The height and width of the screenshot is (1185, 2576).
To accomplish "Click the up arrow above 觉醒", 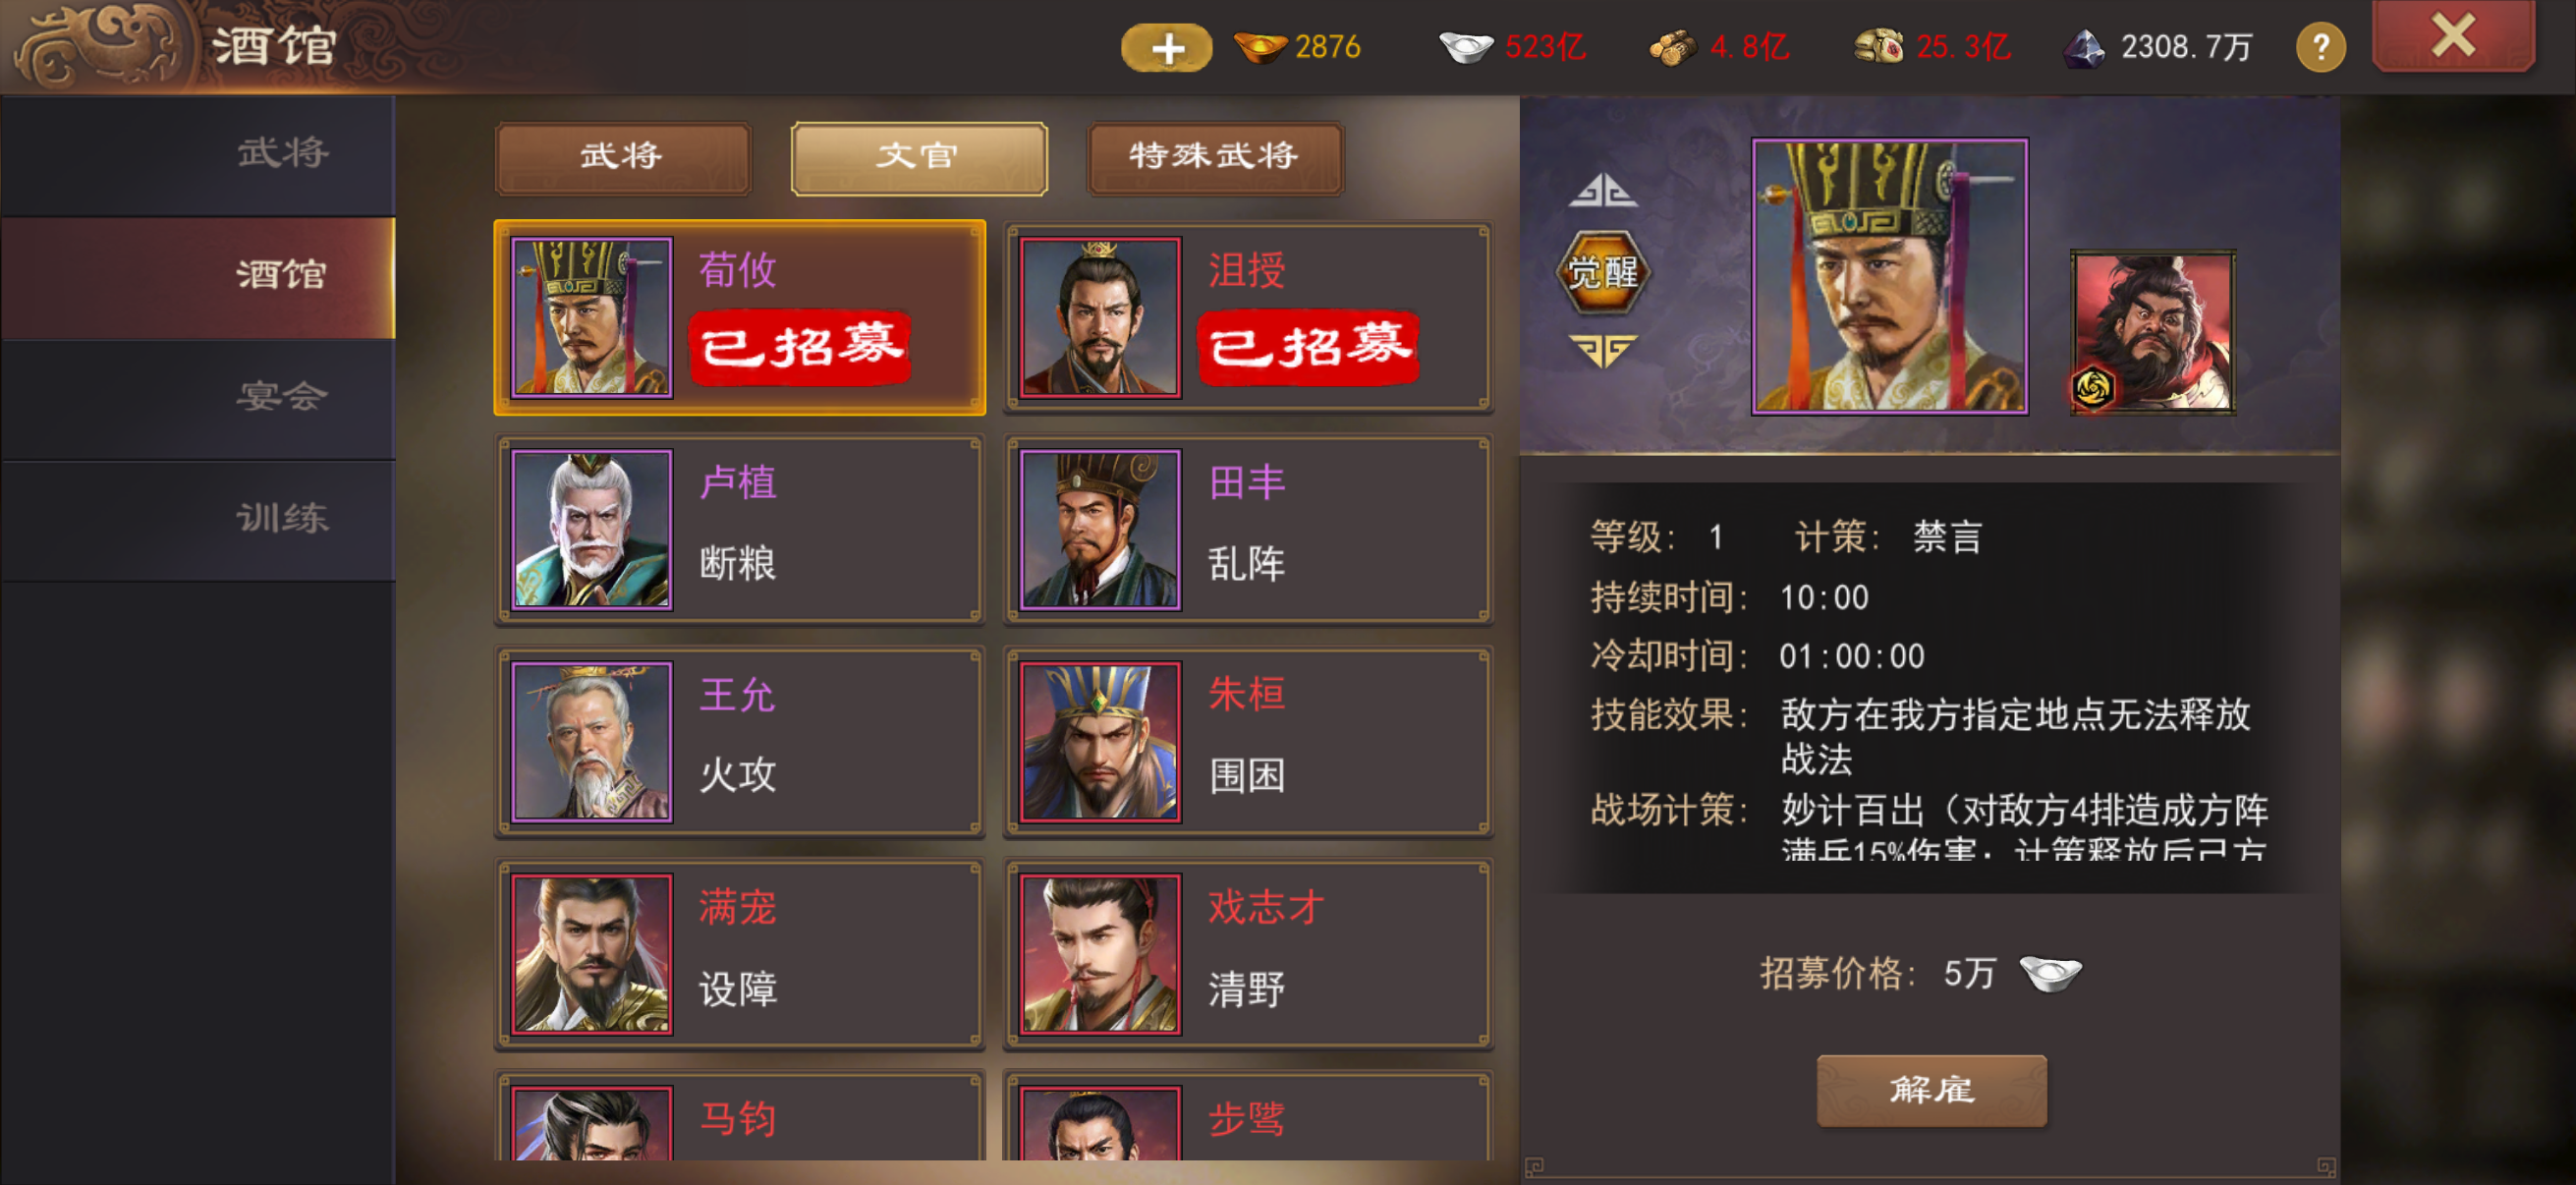I will point(1603,190).
